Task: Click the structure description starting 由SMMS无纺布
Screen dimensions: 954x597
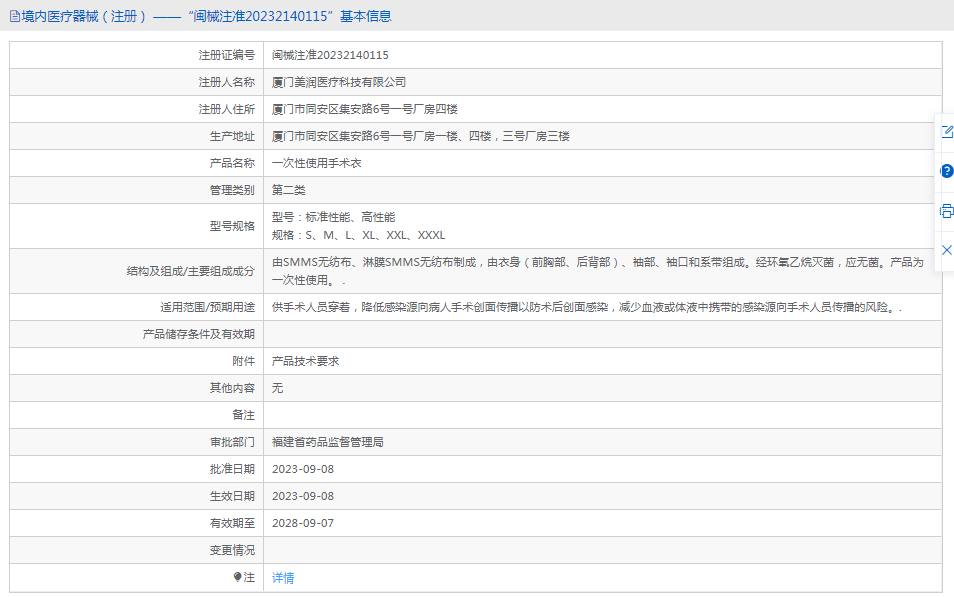Action: [x=597, y=271]
